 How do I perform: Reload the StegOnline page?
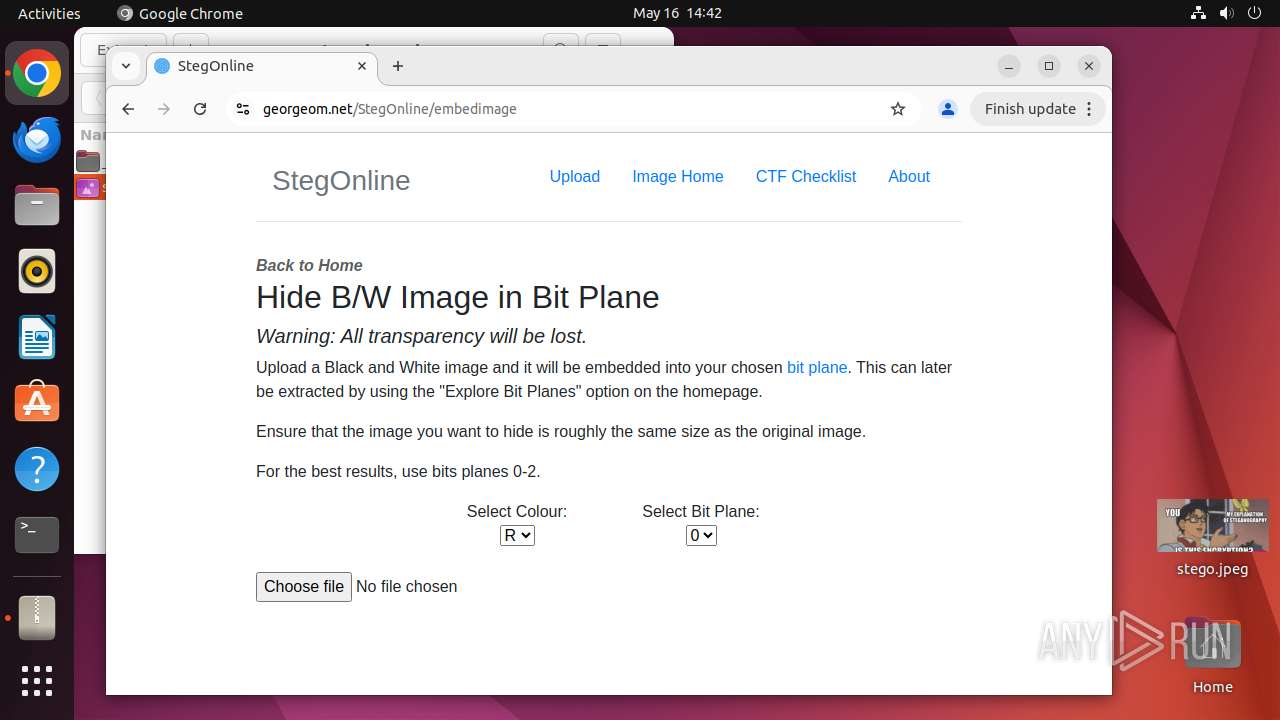tap(200, 109)
